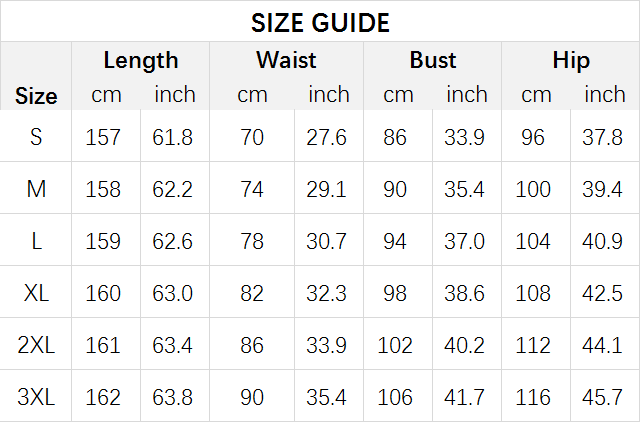
Task: Select the Length column header
Action: pos(141,60)
